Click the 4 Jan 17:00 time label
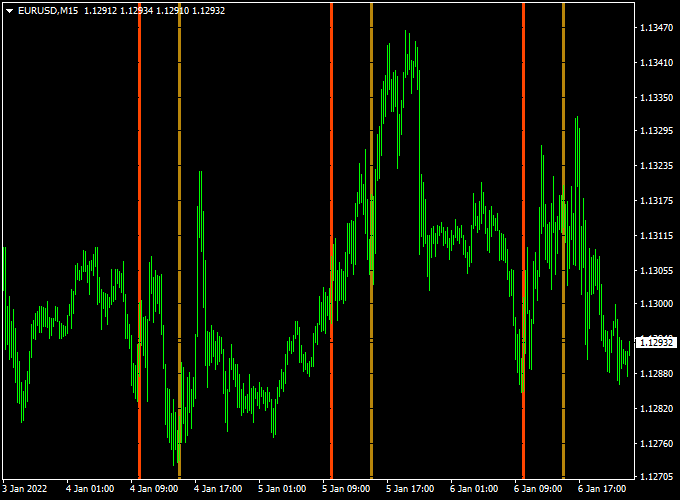 click(x=218, y=489)
